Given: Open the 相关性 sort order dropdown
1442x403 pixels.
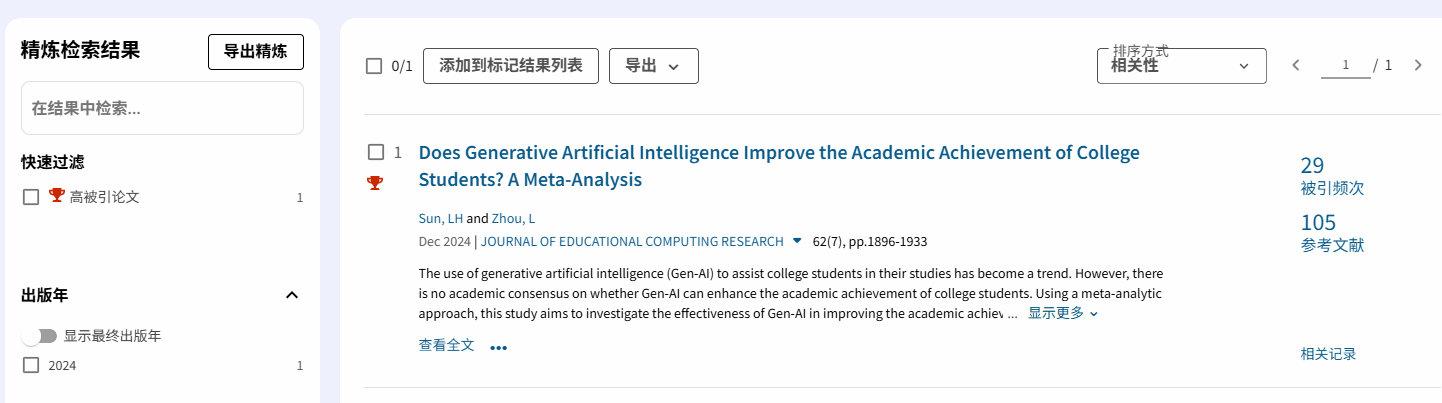Looking at the screenshot, I should click(x=1181, y=66).
